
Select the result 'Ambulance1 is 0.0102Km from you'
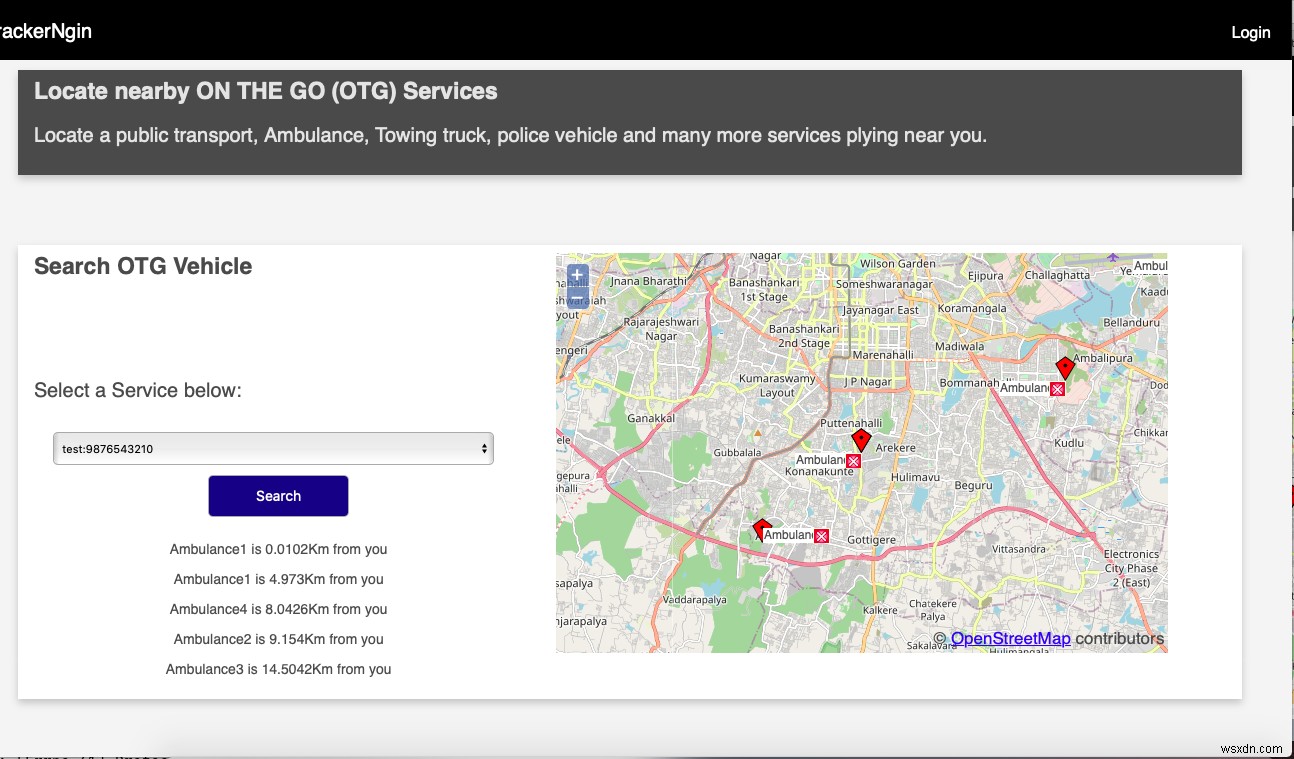pos(278,549)
